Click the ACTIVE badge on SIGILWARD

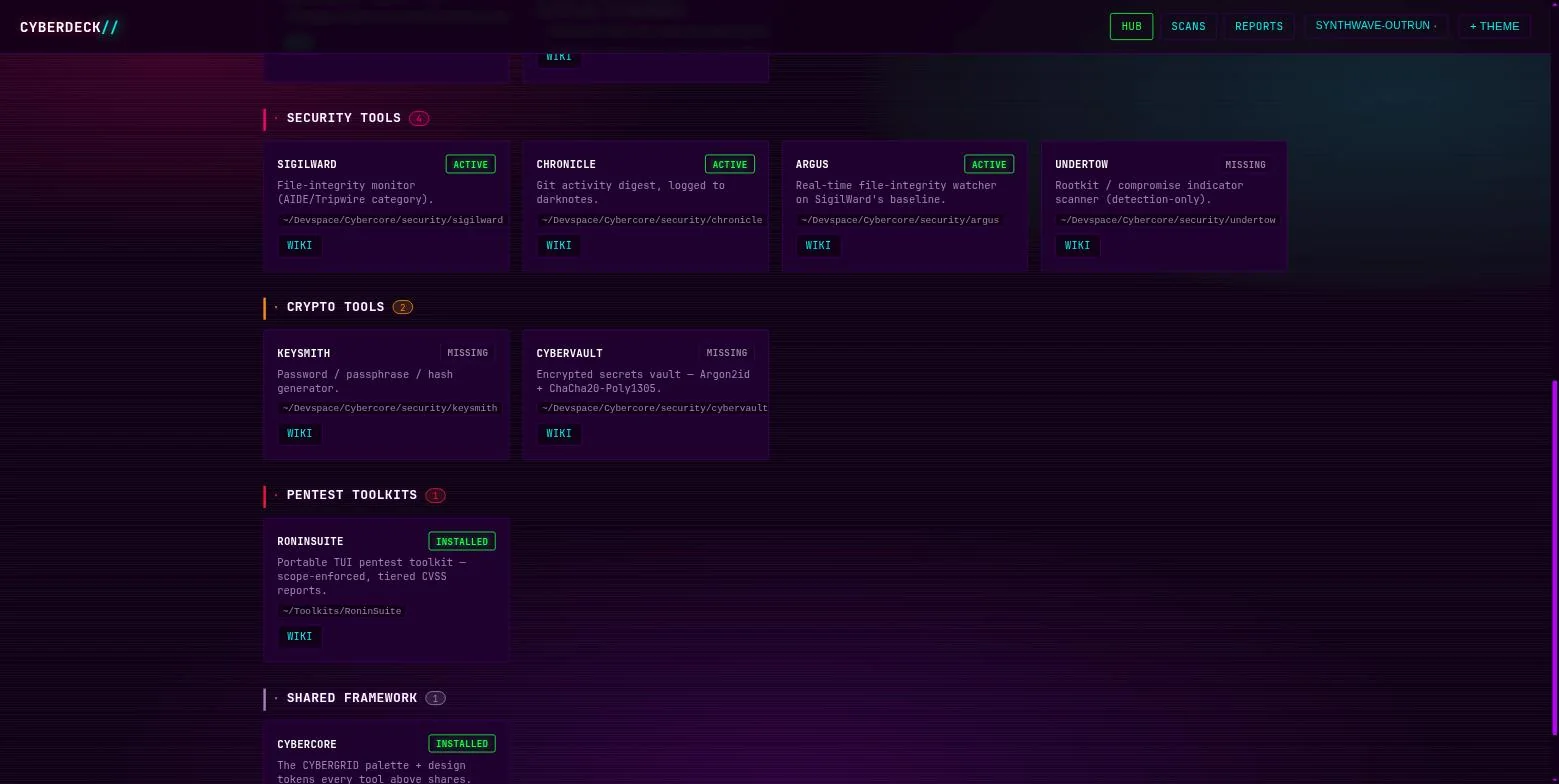[470, 165]
